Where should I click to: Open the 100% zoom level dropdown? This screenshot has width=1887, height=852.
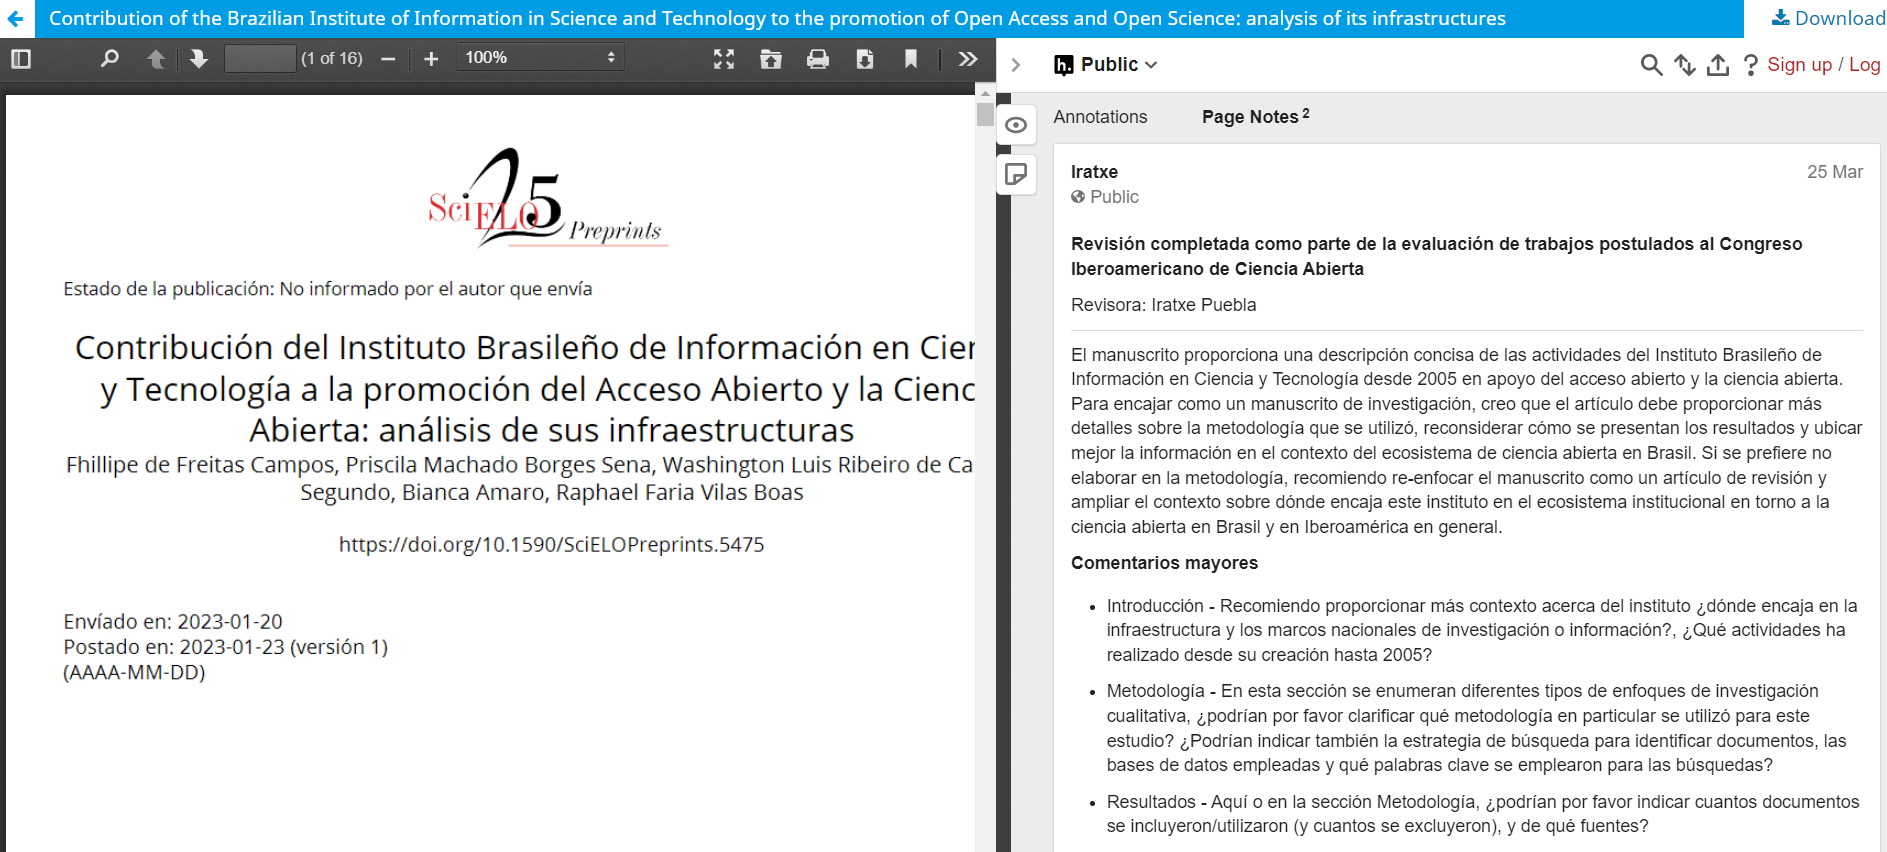540,58
